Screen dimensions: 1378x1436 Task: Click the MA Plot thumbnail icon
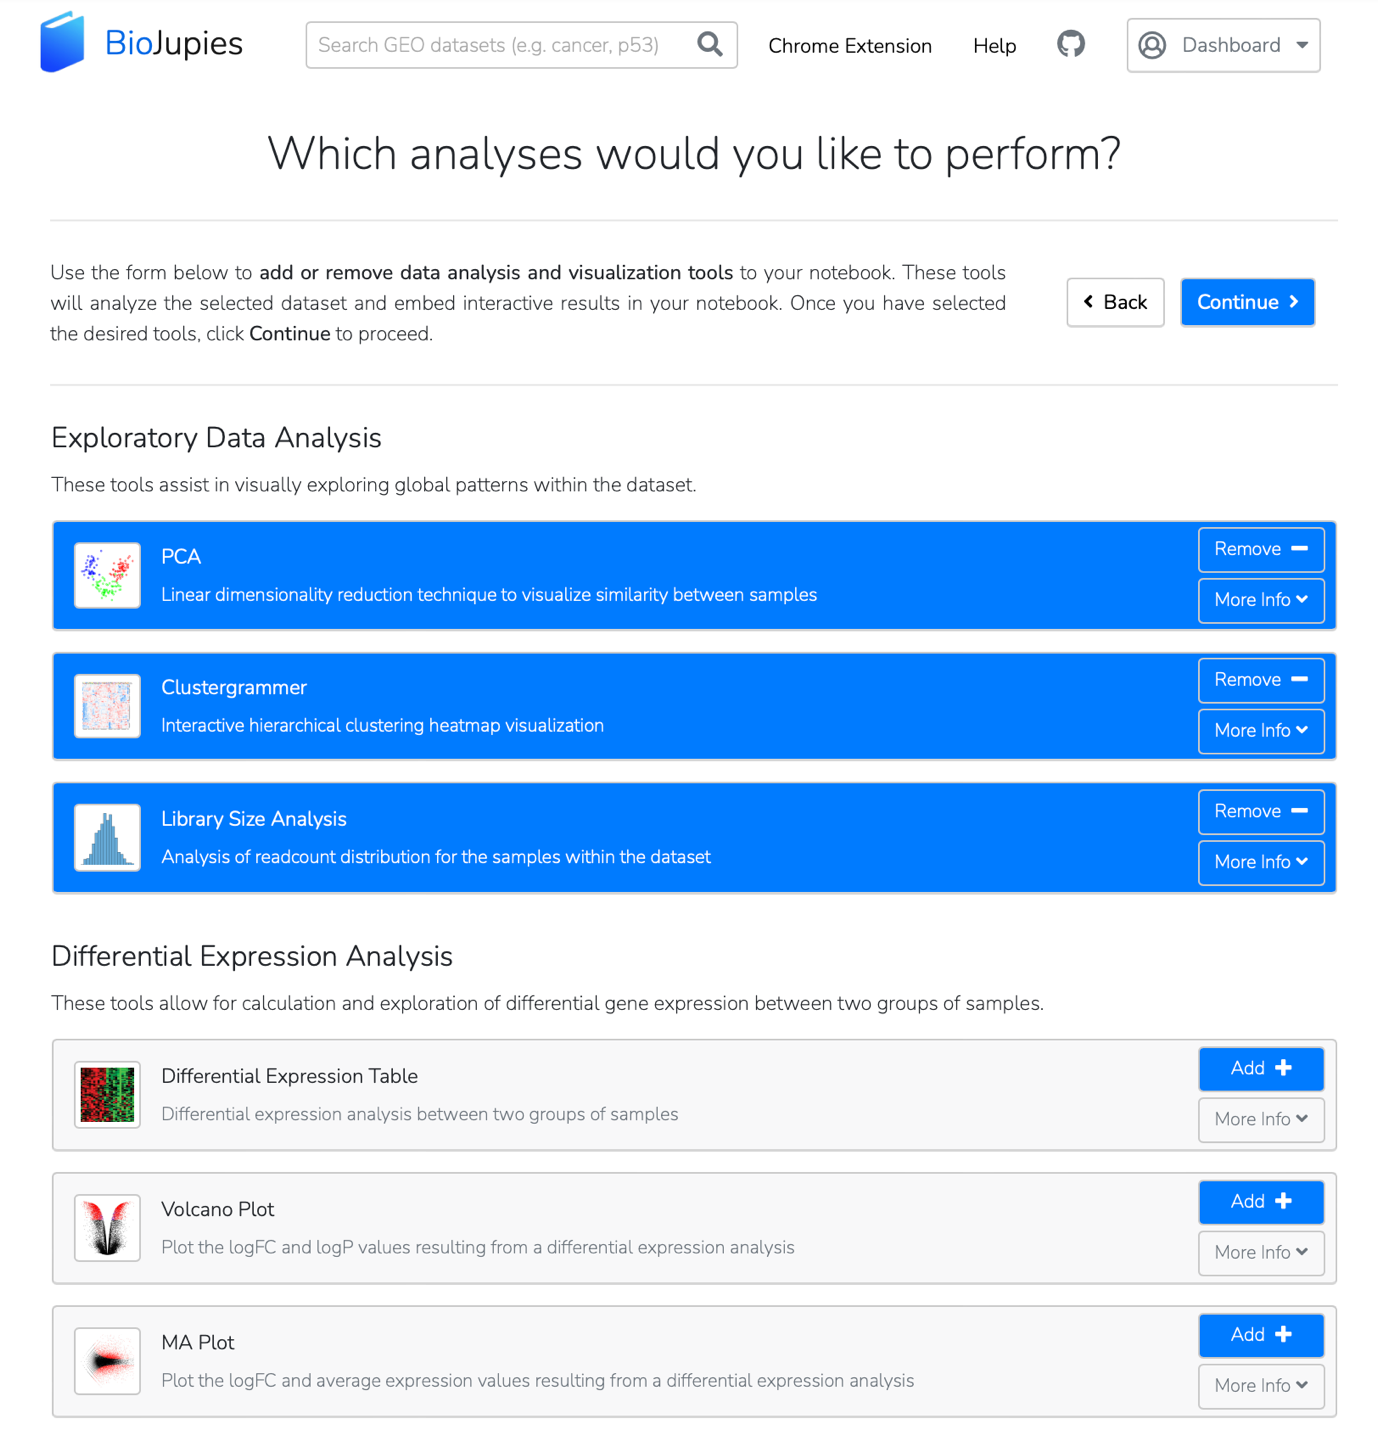point(107,1361)
